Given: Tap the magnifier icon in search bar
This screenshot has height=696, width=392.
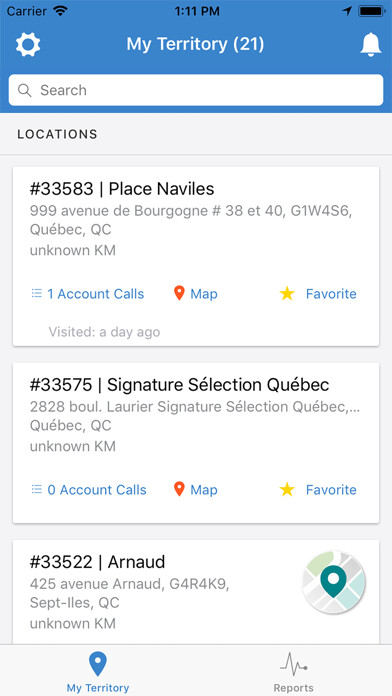Looking at the screenshot, I should [24, 91].
